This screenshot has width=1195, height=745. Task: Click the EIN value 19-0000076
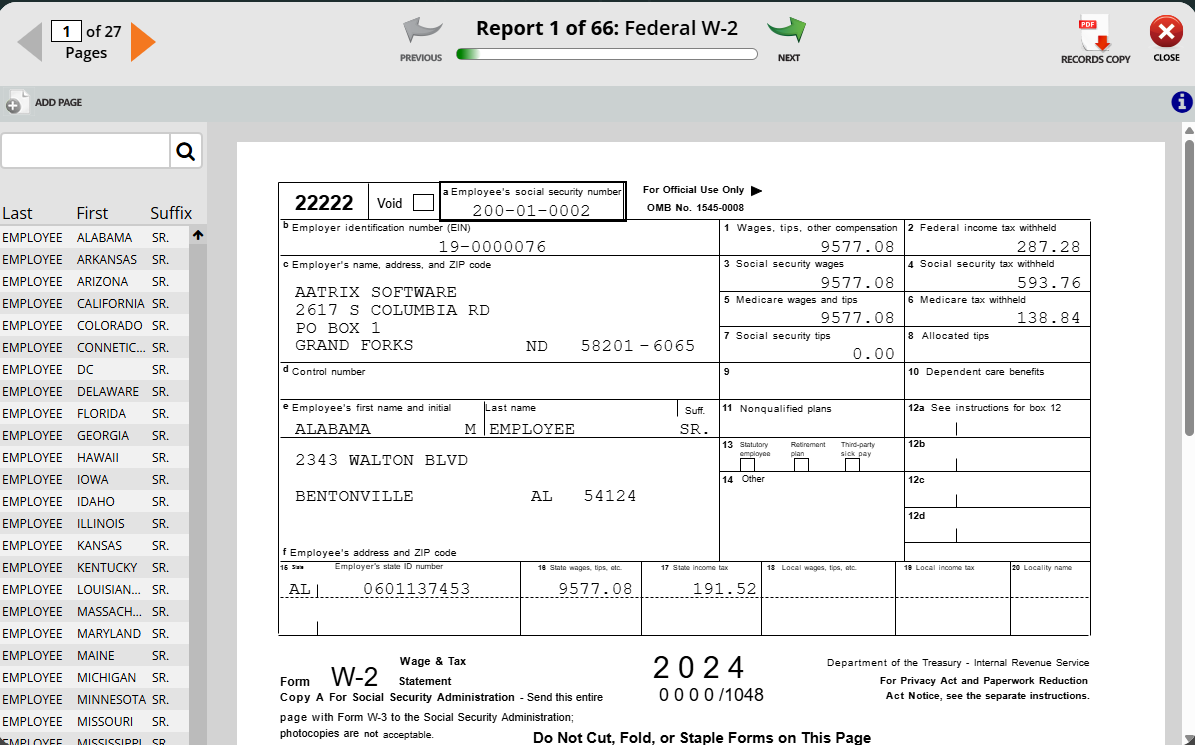492,247
